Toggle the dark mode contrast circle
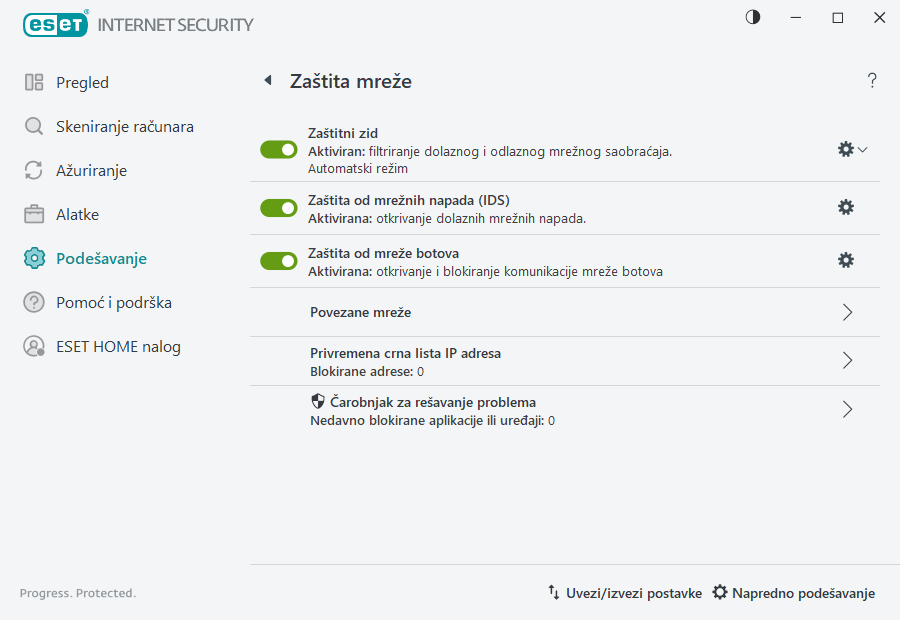Screen dimensions: 900x620 click(x=751, y=17)
